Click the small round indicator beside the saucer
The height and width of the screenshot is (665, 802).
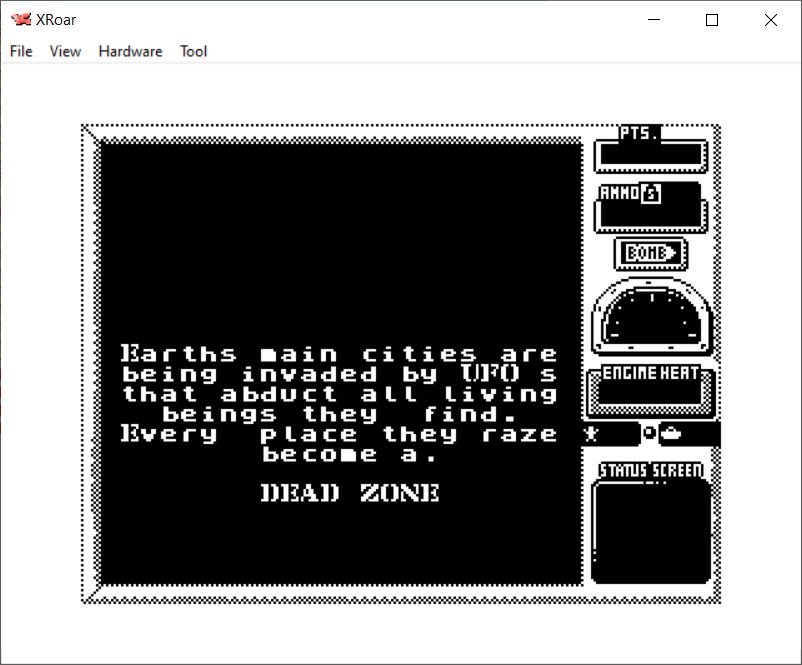tap(649, 434)
